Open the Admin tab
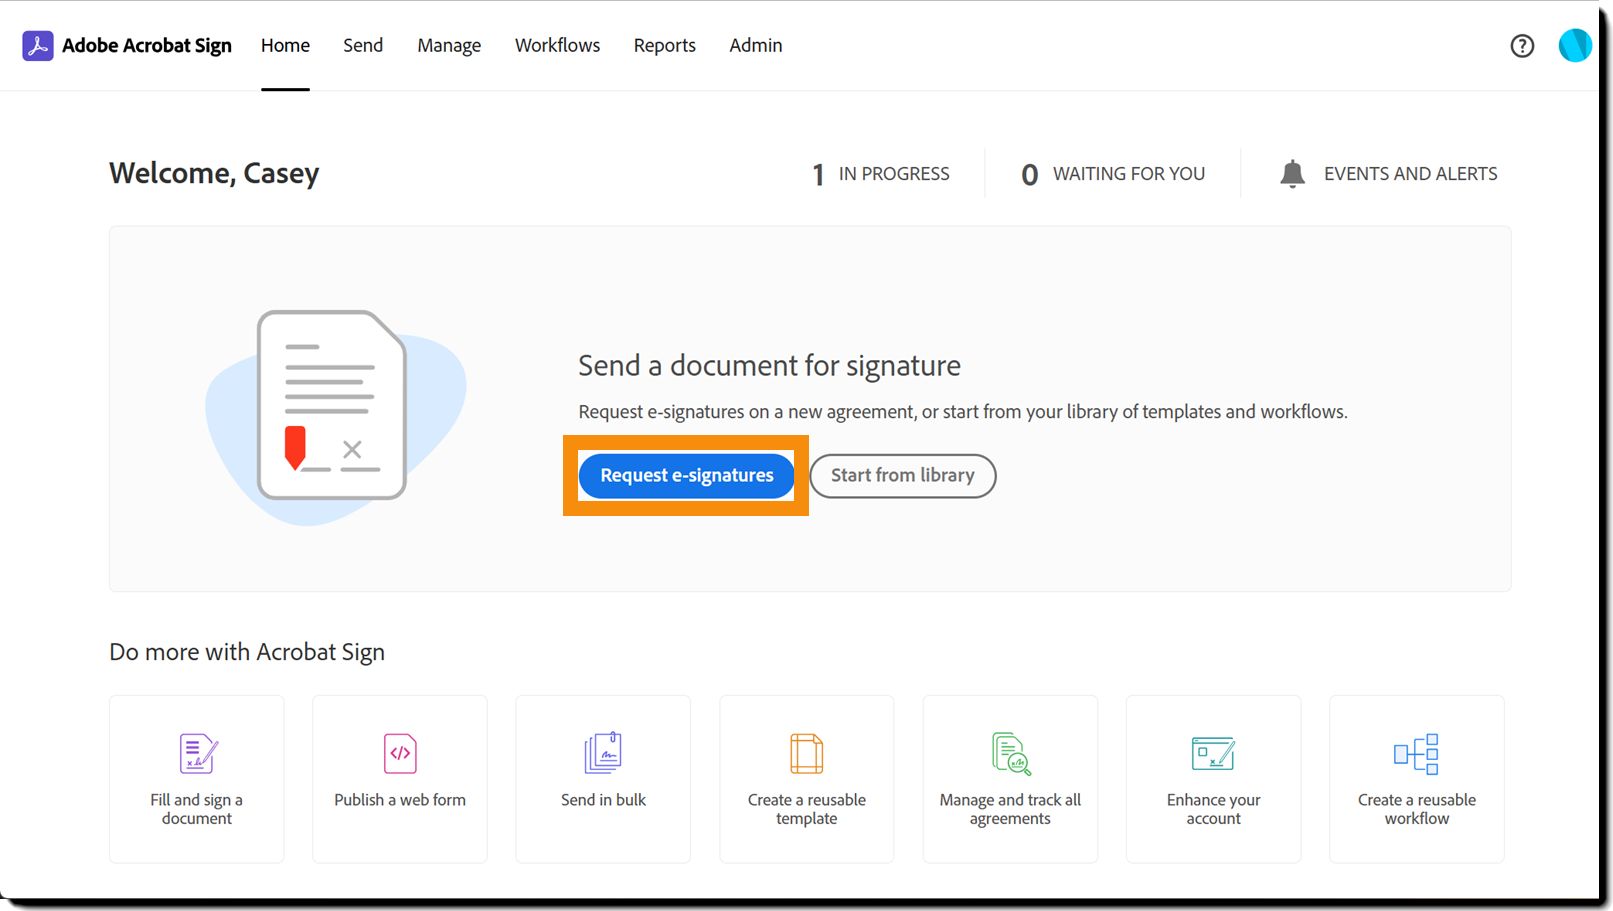 [756, 46]
